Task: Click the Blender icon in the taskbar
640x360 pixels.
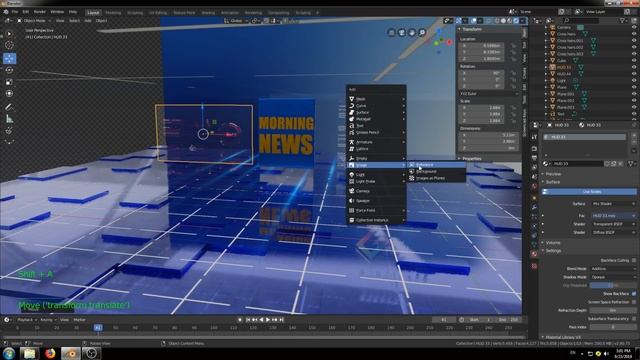Action: [x=71, y=353]
